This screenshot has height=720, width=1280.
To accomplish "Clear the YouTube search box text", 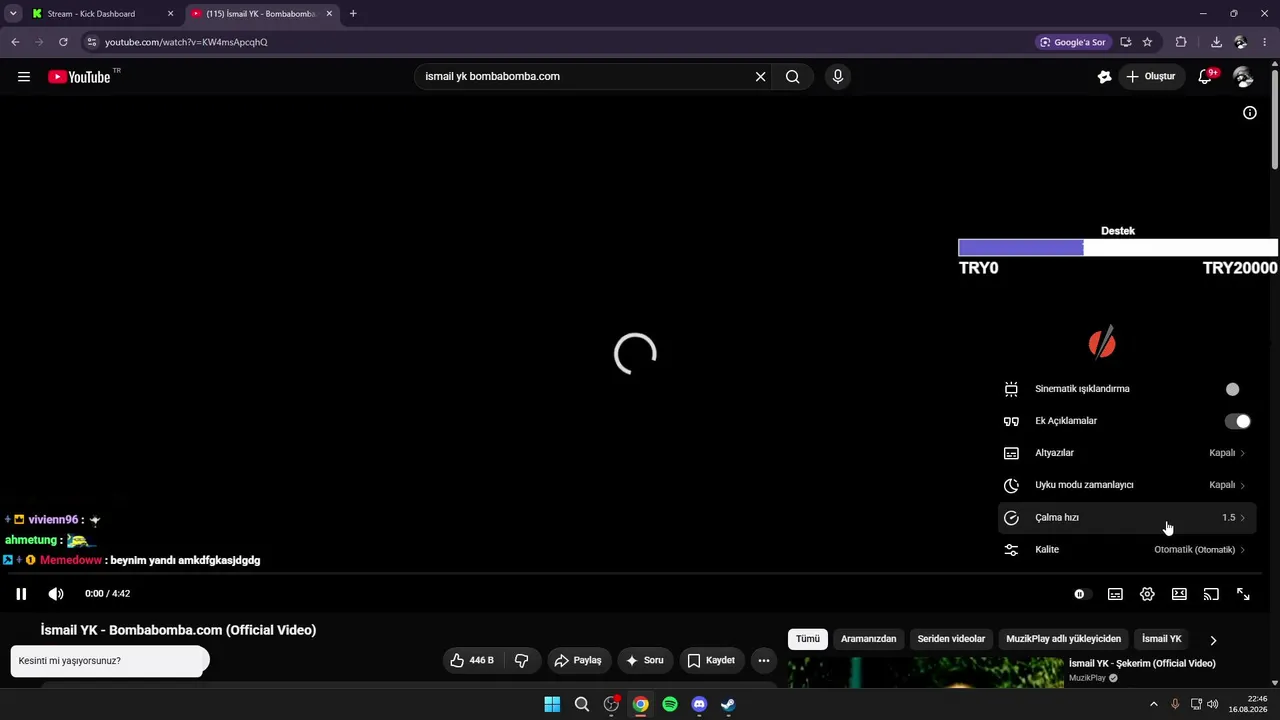I will pos(760,77).
